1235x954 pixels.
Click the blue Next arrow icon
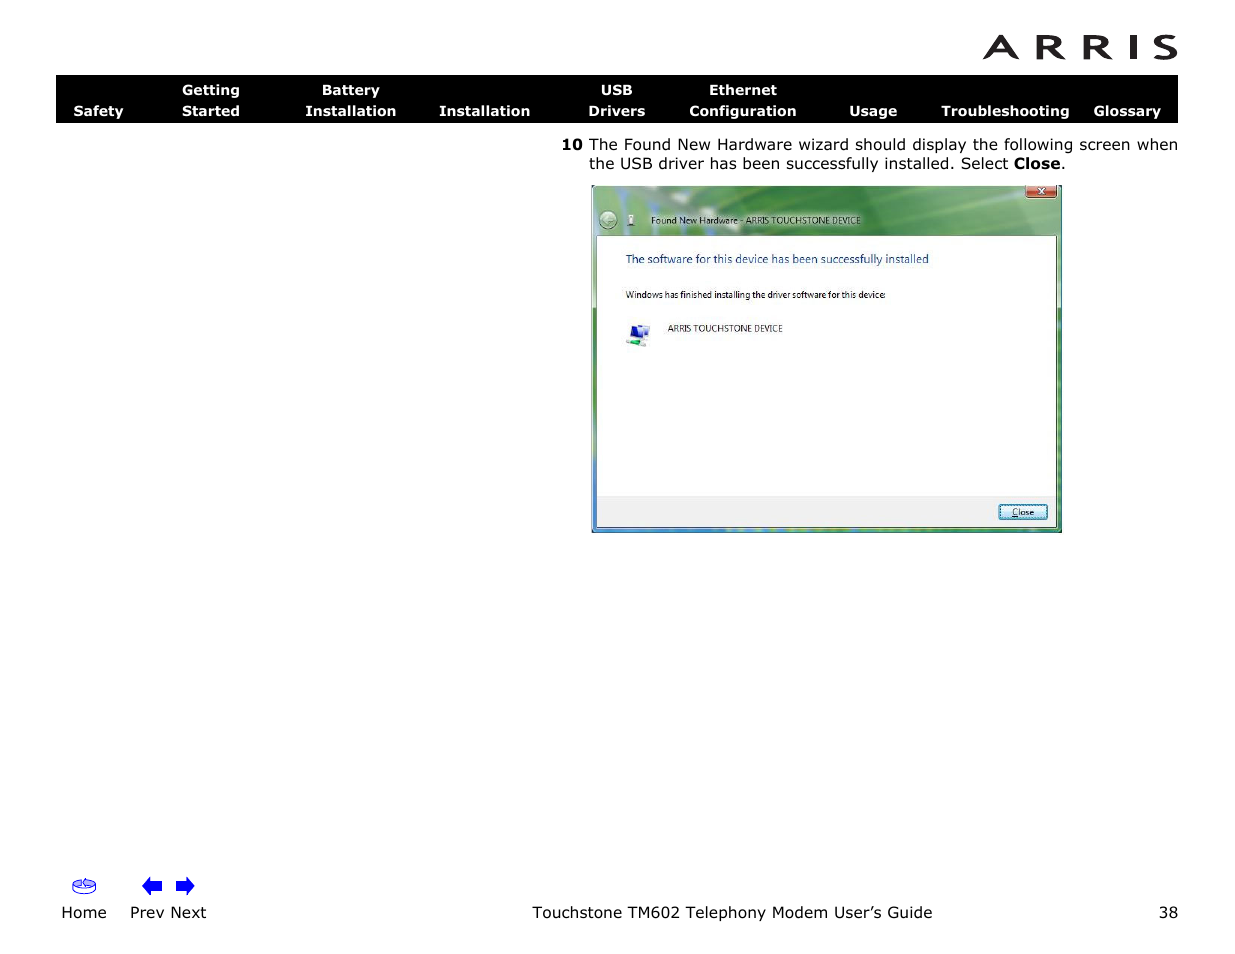[x=185, y=886]
